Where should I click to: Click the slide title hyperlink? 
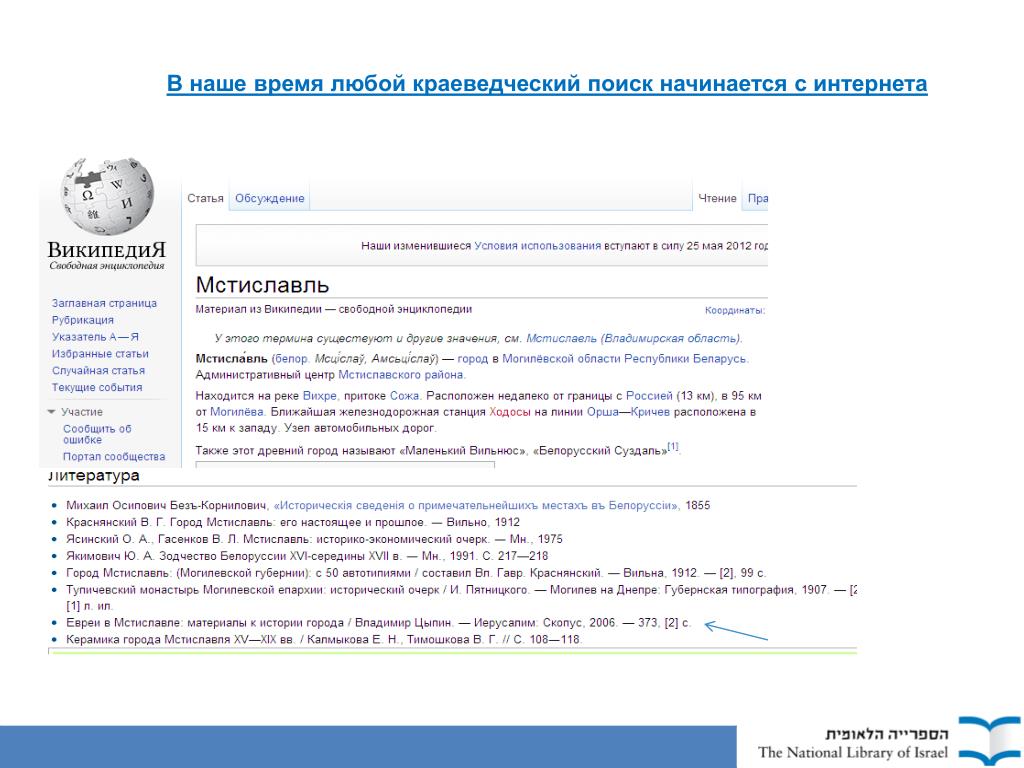[547, 84]
